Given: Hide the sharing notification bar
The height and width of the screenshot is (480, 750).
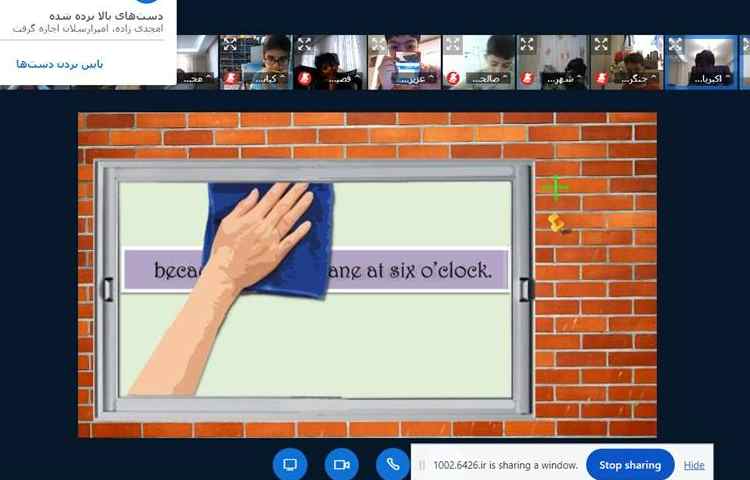Looking at the screenshot, I should (x=694, y=465).
